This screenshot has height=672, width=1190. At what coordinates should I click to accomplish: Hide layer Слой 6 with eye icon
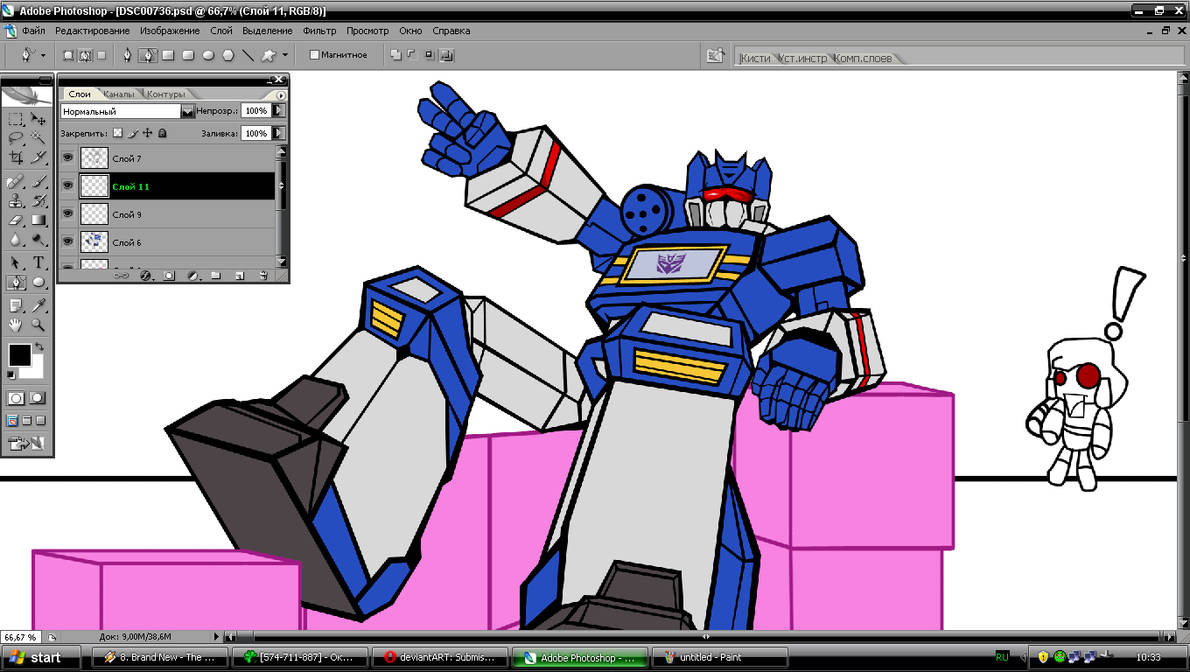(68, 242)
